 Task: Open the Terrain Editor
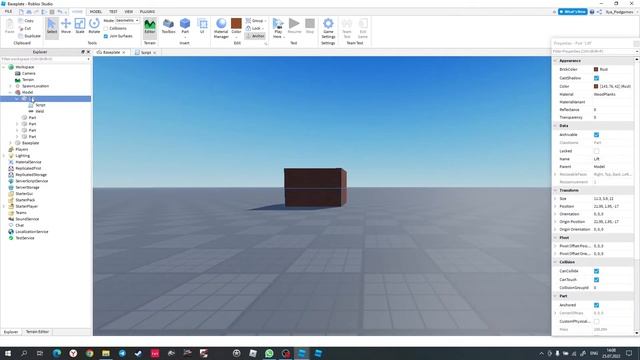point(150,27)
